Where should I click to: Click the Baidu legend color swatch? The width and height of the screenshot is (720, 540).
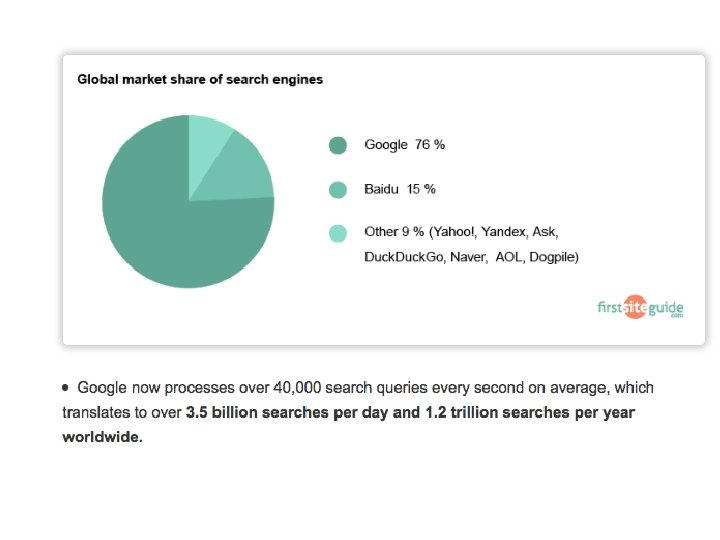click(338, 189)
